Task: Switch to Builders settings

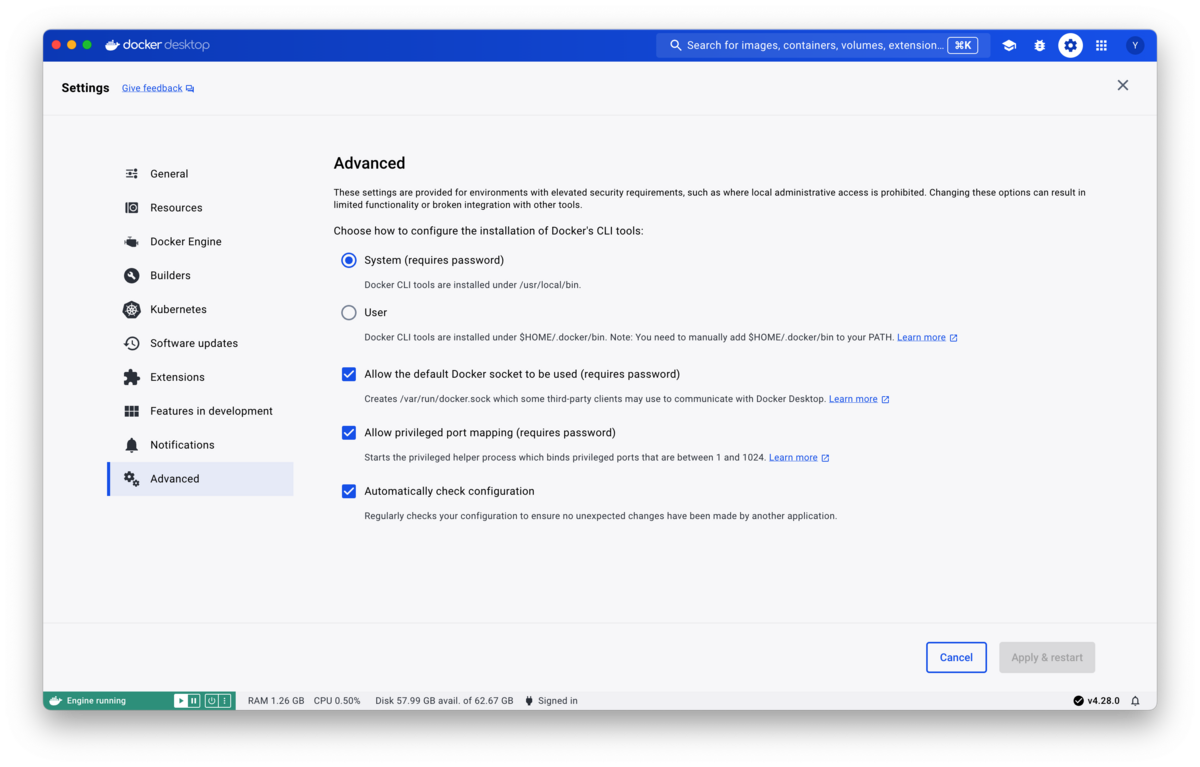Action: click(200, 276)
